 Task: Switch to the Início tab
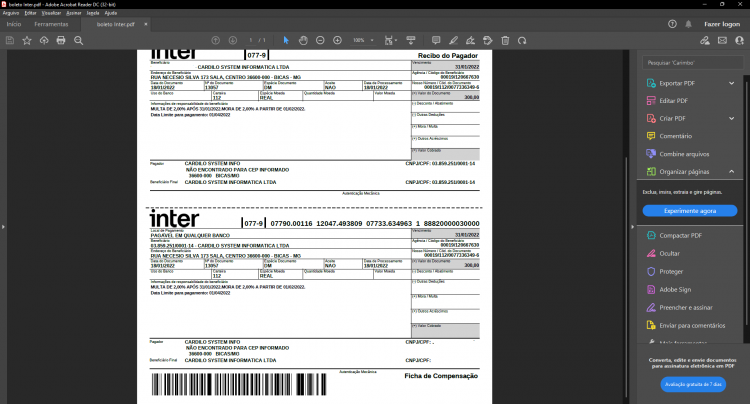point(14,24)
